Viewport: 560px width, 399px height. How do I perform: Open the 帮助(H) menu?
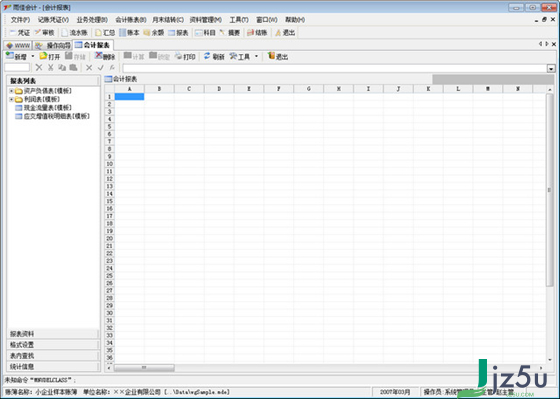[x=295, y=20]
